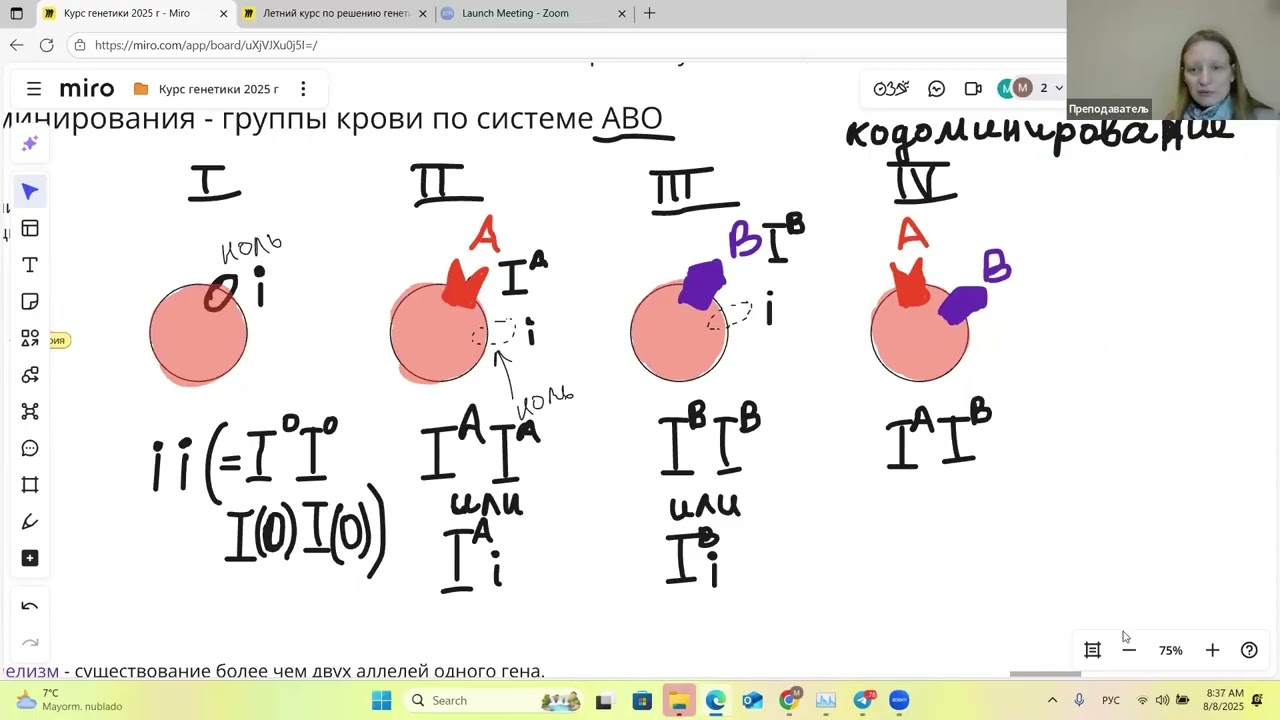
Task: Pick the Sticky note tool
Action: pos(30,302)
